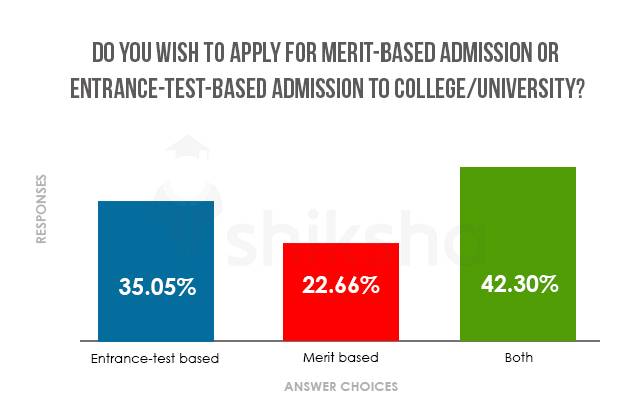Click the first line of the chart title
Viewport: 638px width, 400px height.
tap(319, 52)
